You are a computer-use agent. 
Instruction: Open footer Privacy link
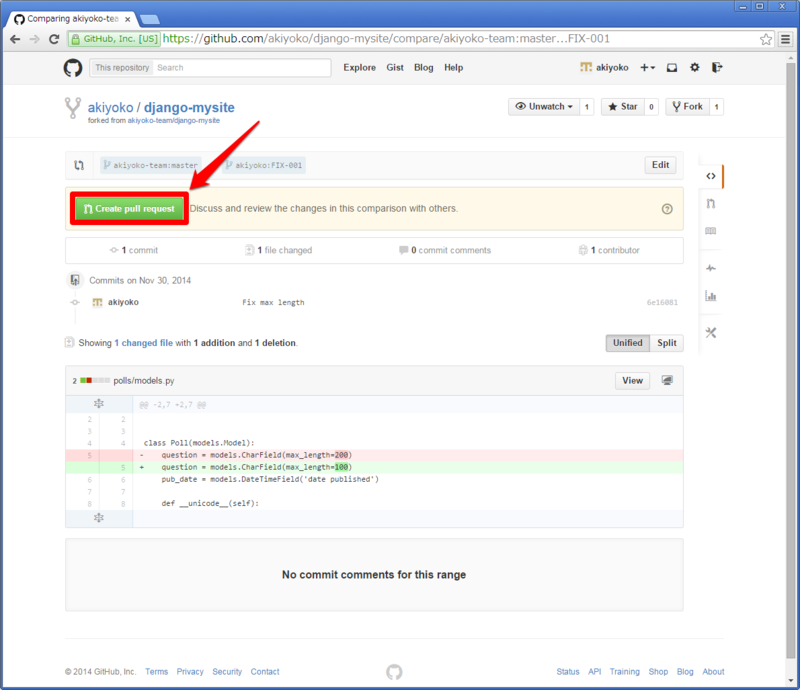coord(190,672)
